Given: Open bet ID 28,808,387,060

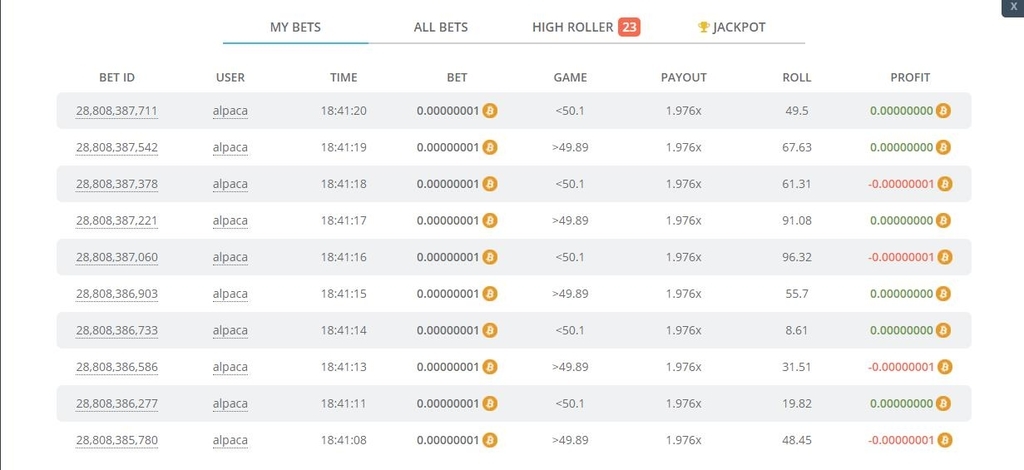Looking at the screenshot, I should tap(117, 257).
